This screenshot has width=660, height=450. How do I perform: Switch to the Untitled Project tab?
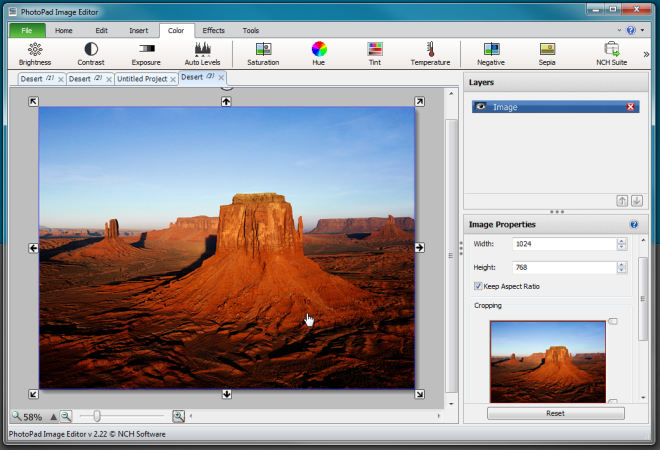(142, 78)
